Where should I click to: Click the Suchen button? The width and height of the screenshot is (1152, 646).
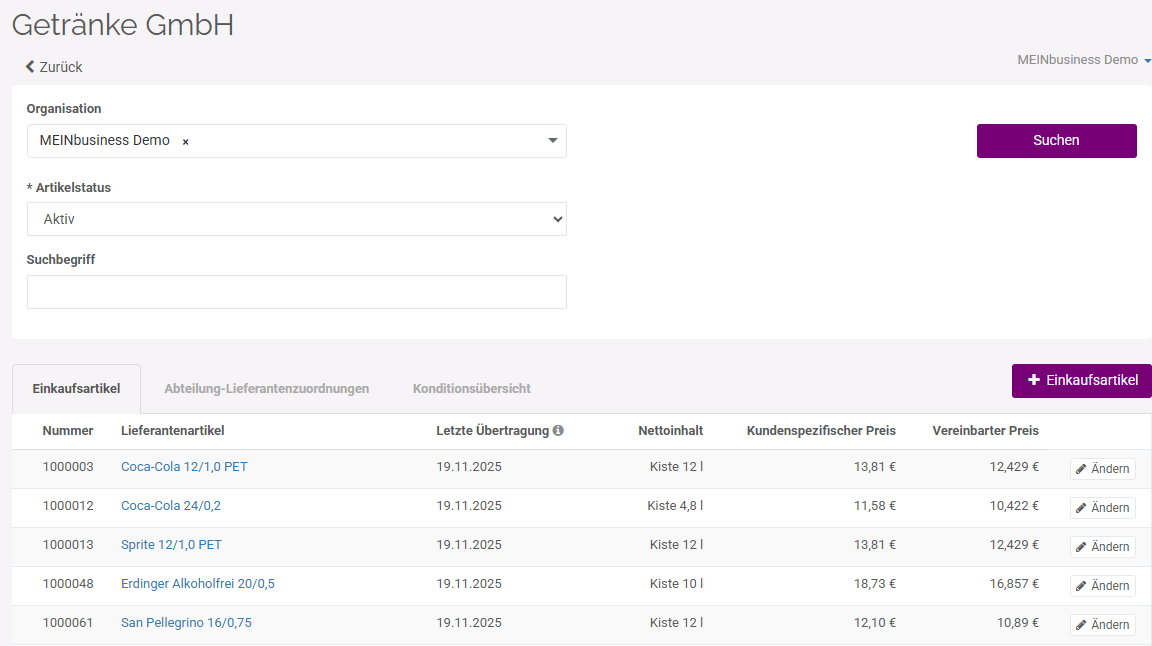1056,140
